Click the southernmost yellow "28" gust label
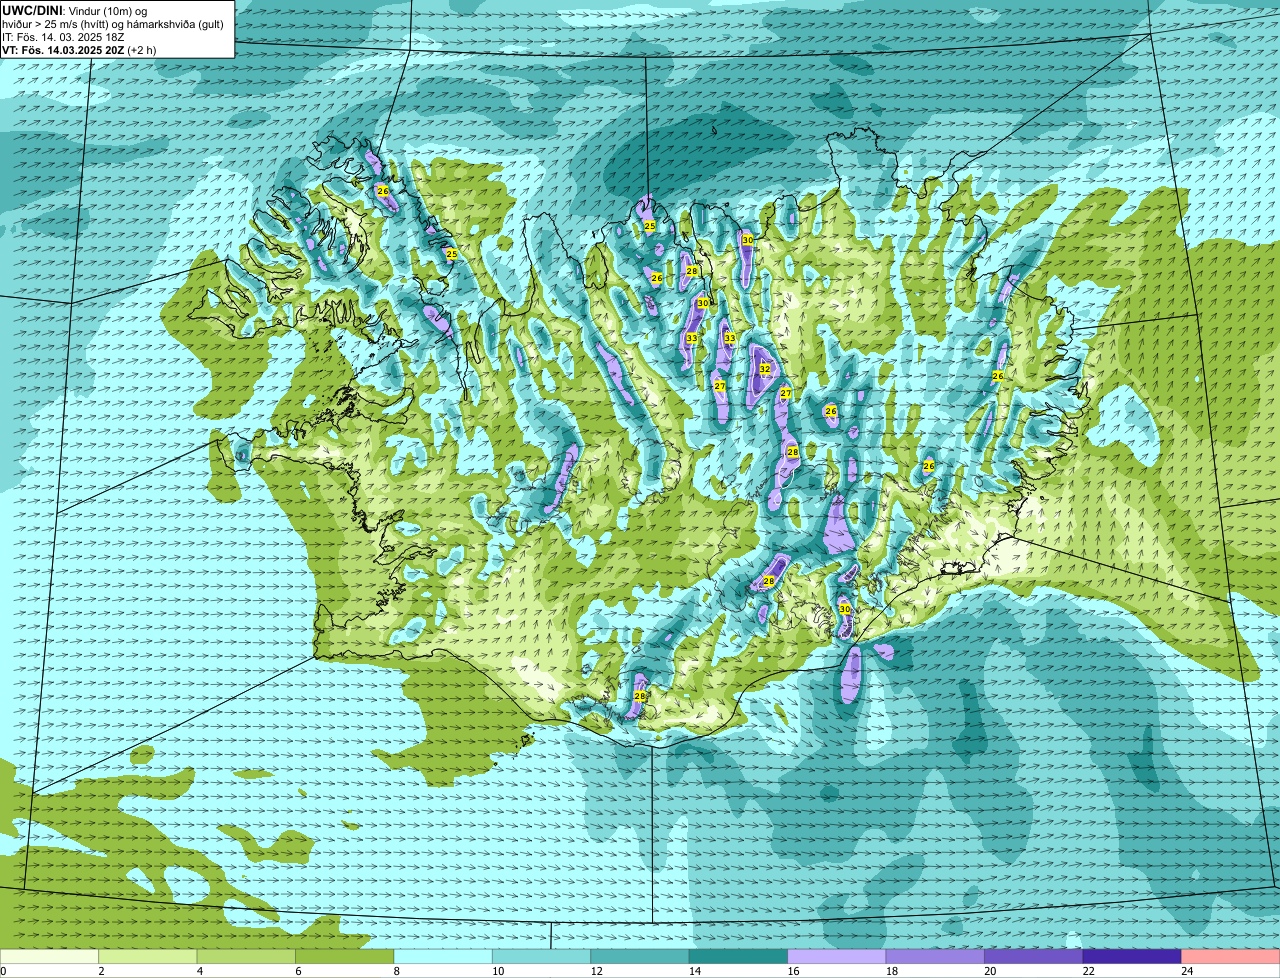The image size is (1280, 978). (640, 696)
